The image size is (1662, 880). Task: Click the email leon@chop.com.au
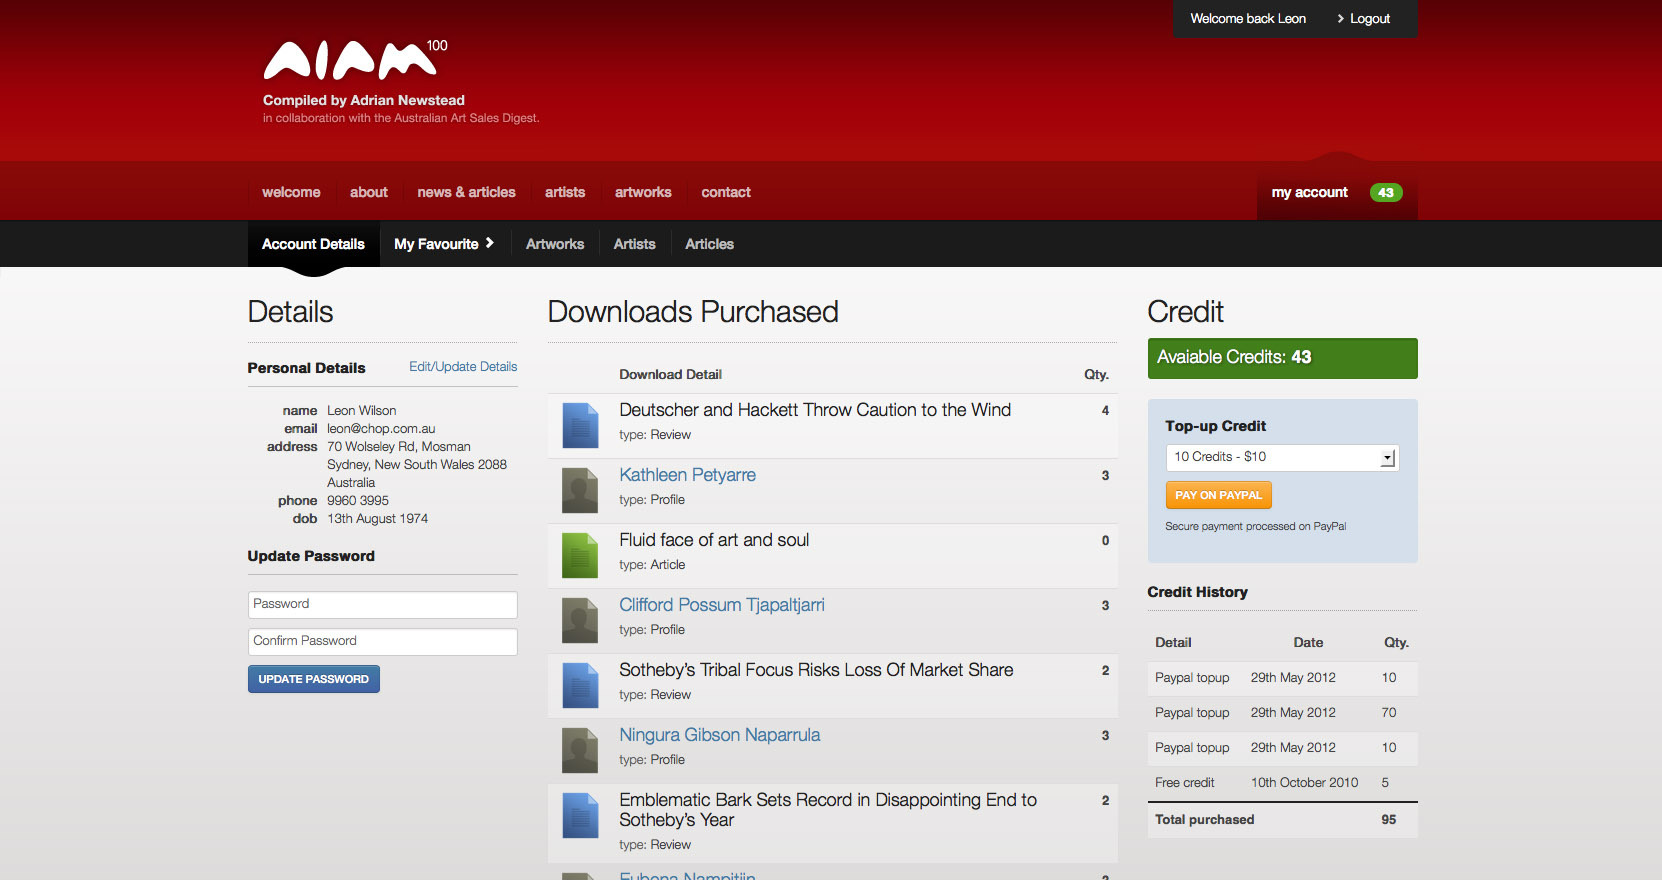tap(381, 429)
